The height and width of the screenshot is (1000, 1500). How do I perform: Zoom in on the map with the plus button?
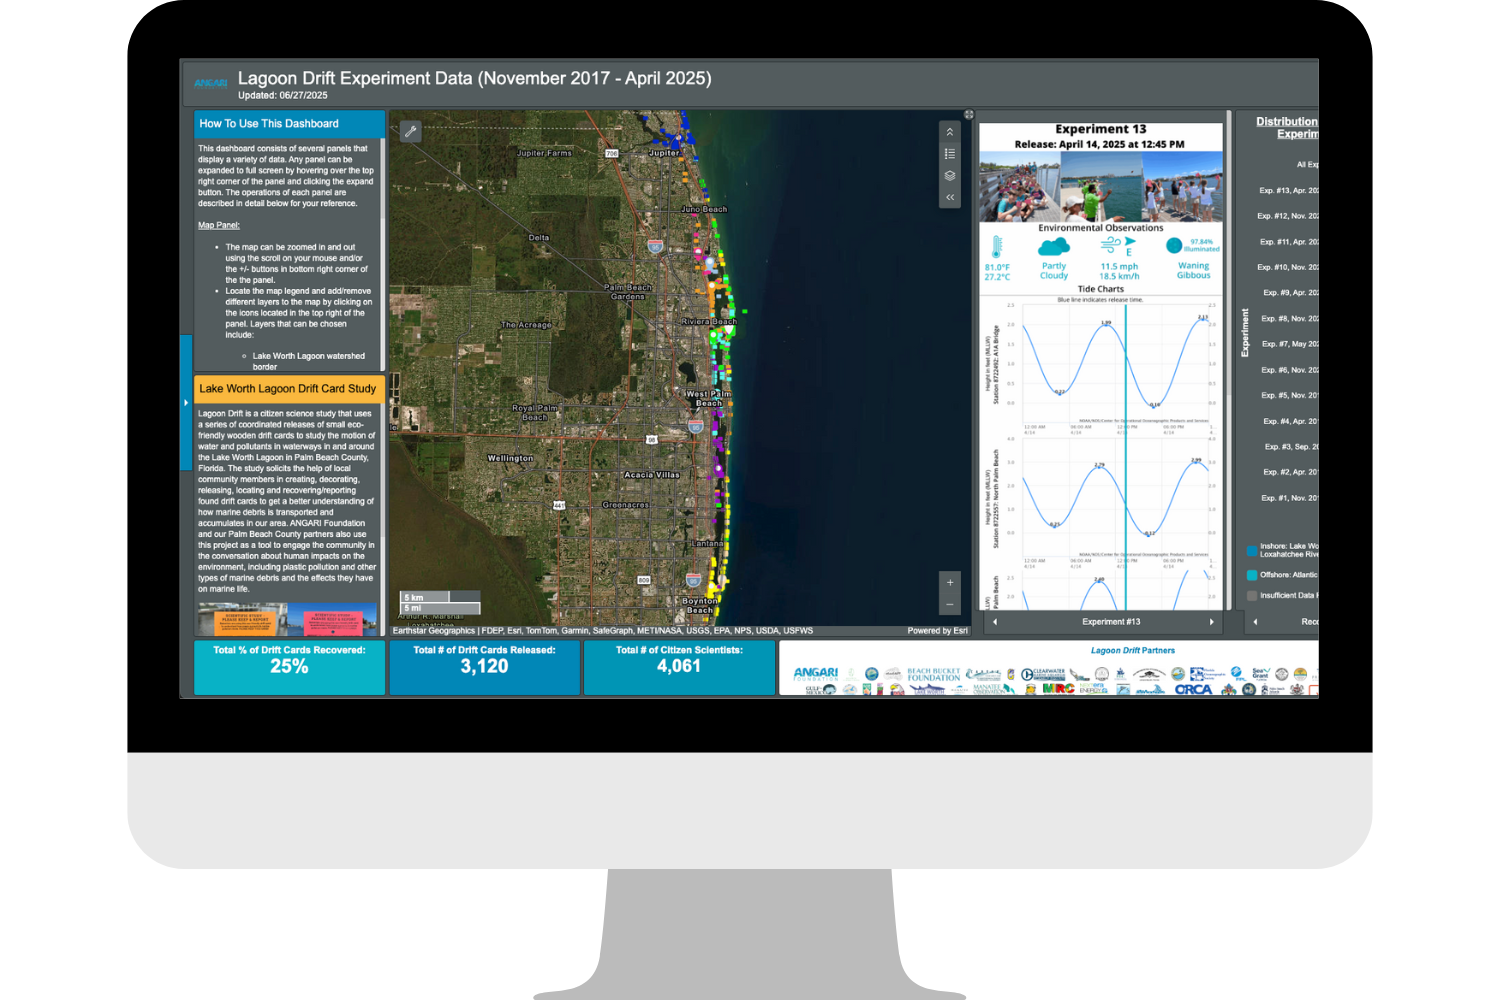(949, 582)
